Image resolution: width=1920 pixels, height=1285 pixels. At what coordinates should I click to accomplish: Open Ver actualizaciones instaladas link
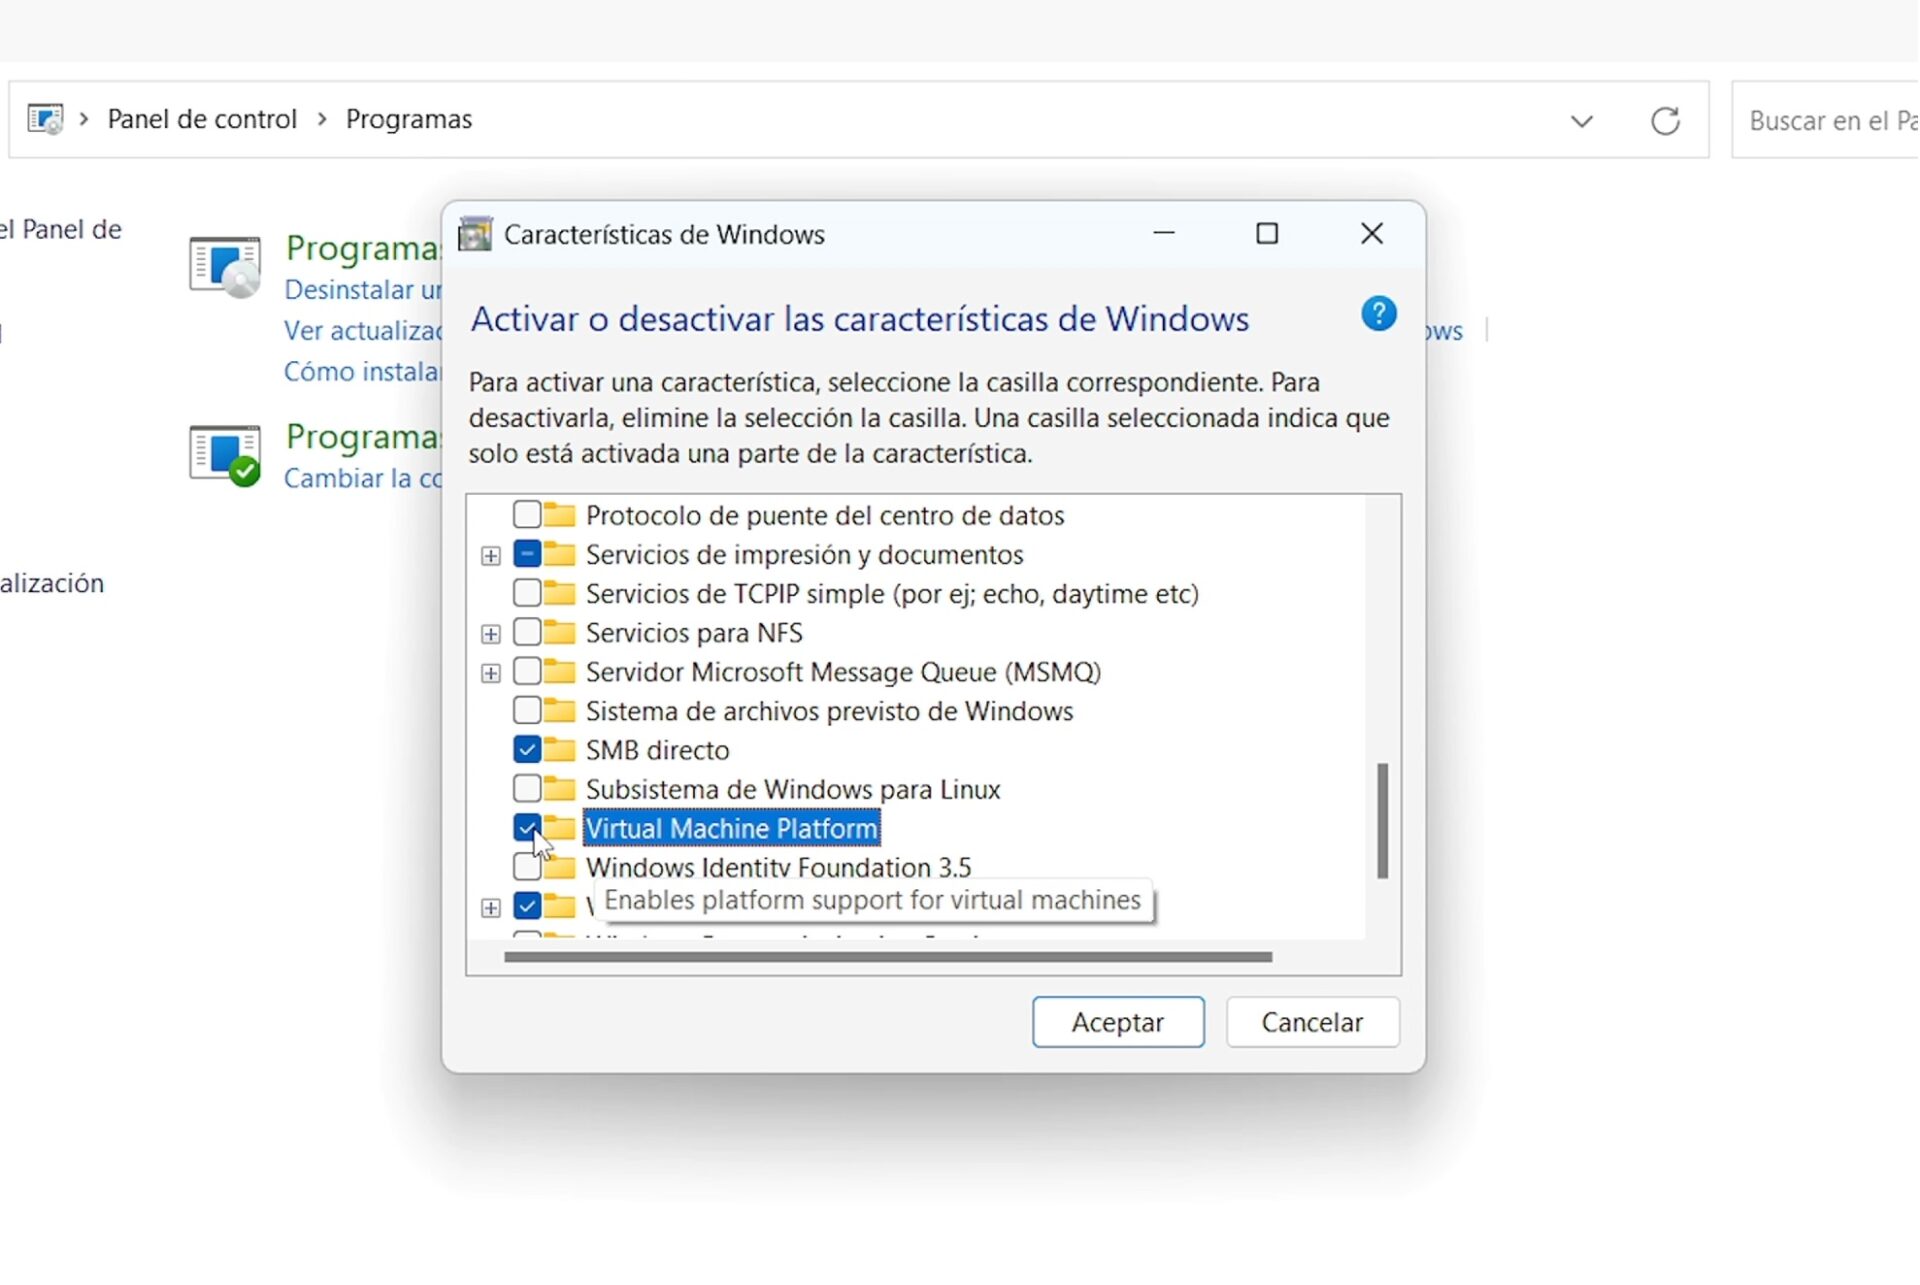[362, 331]
